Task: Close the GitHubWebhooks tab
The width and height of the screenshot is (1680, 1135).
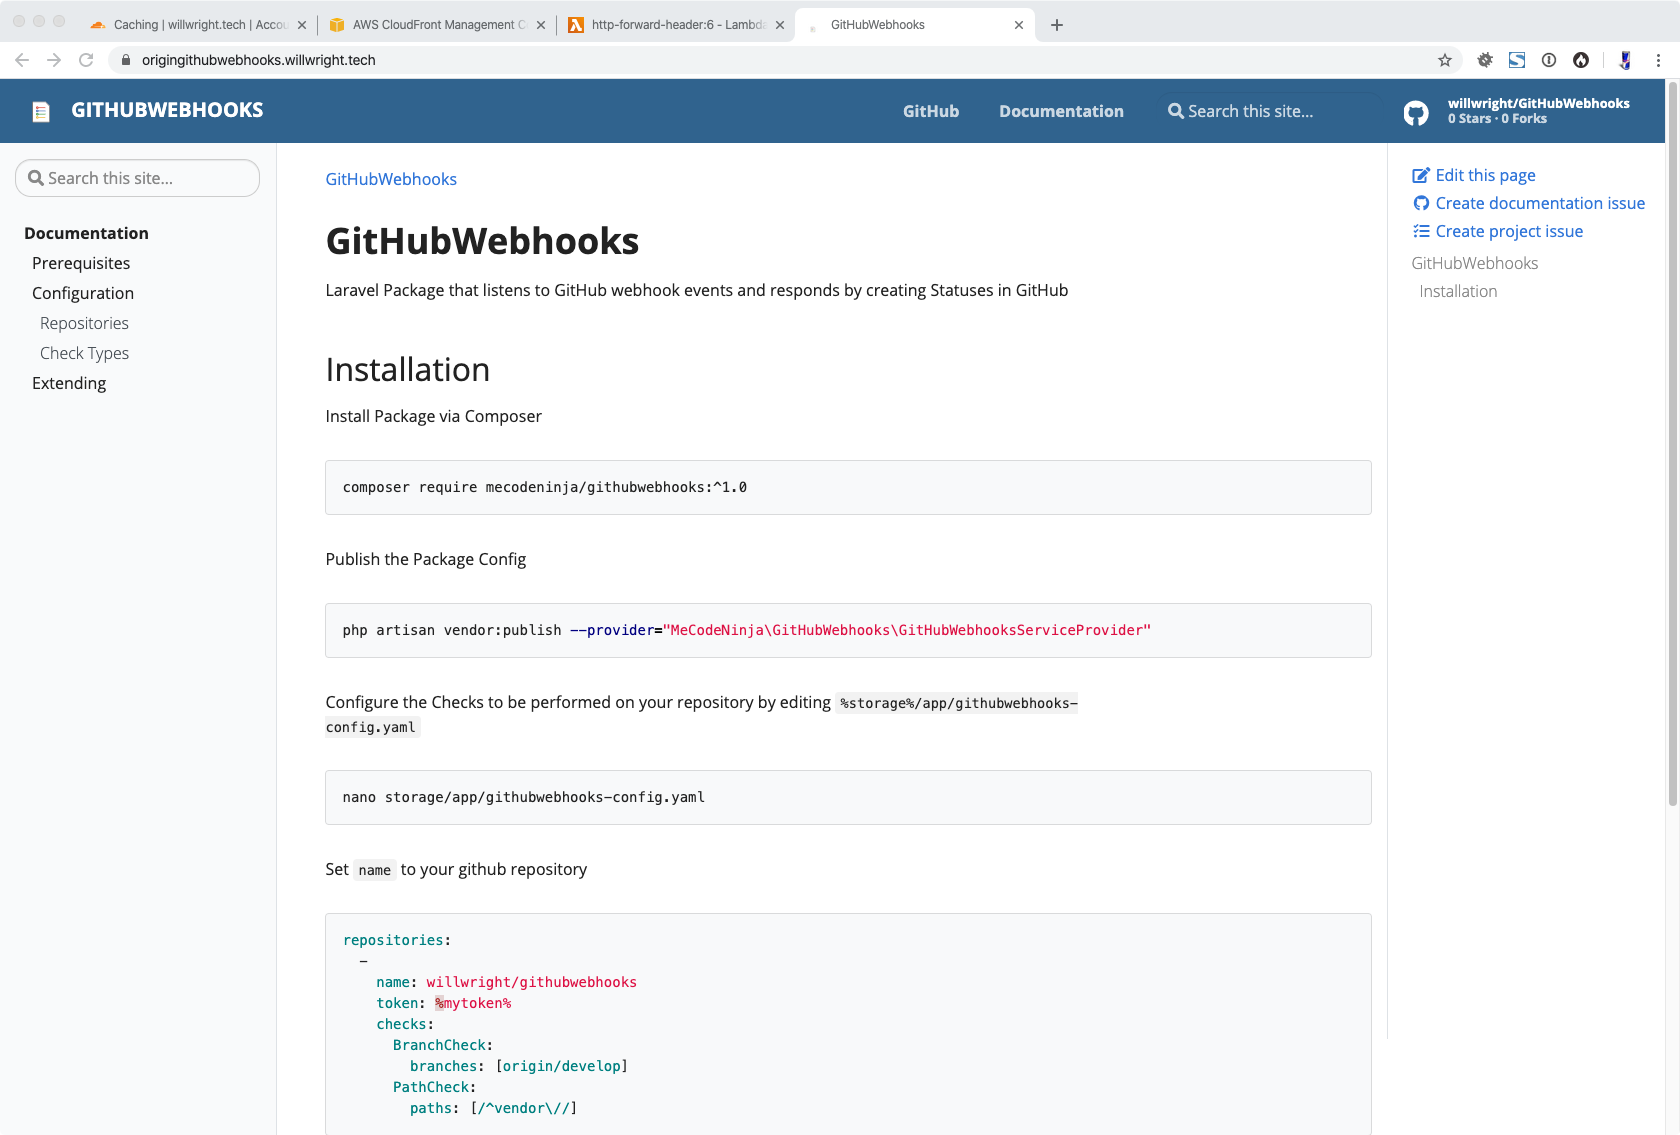Action: pyautogui.click(x=1019, y=25)
